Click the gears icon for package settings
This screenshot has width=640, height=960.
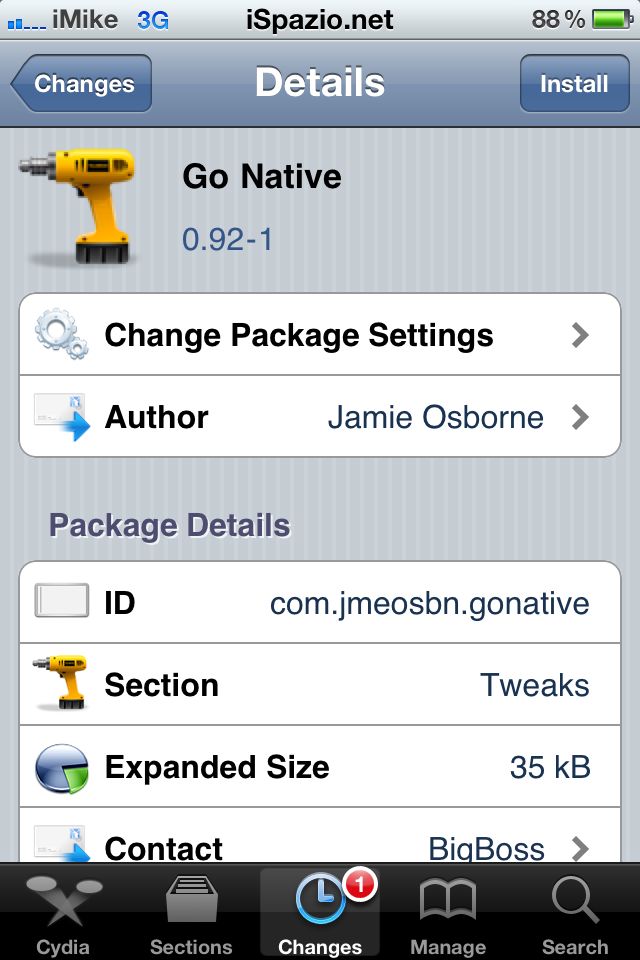click(61, 334)
